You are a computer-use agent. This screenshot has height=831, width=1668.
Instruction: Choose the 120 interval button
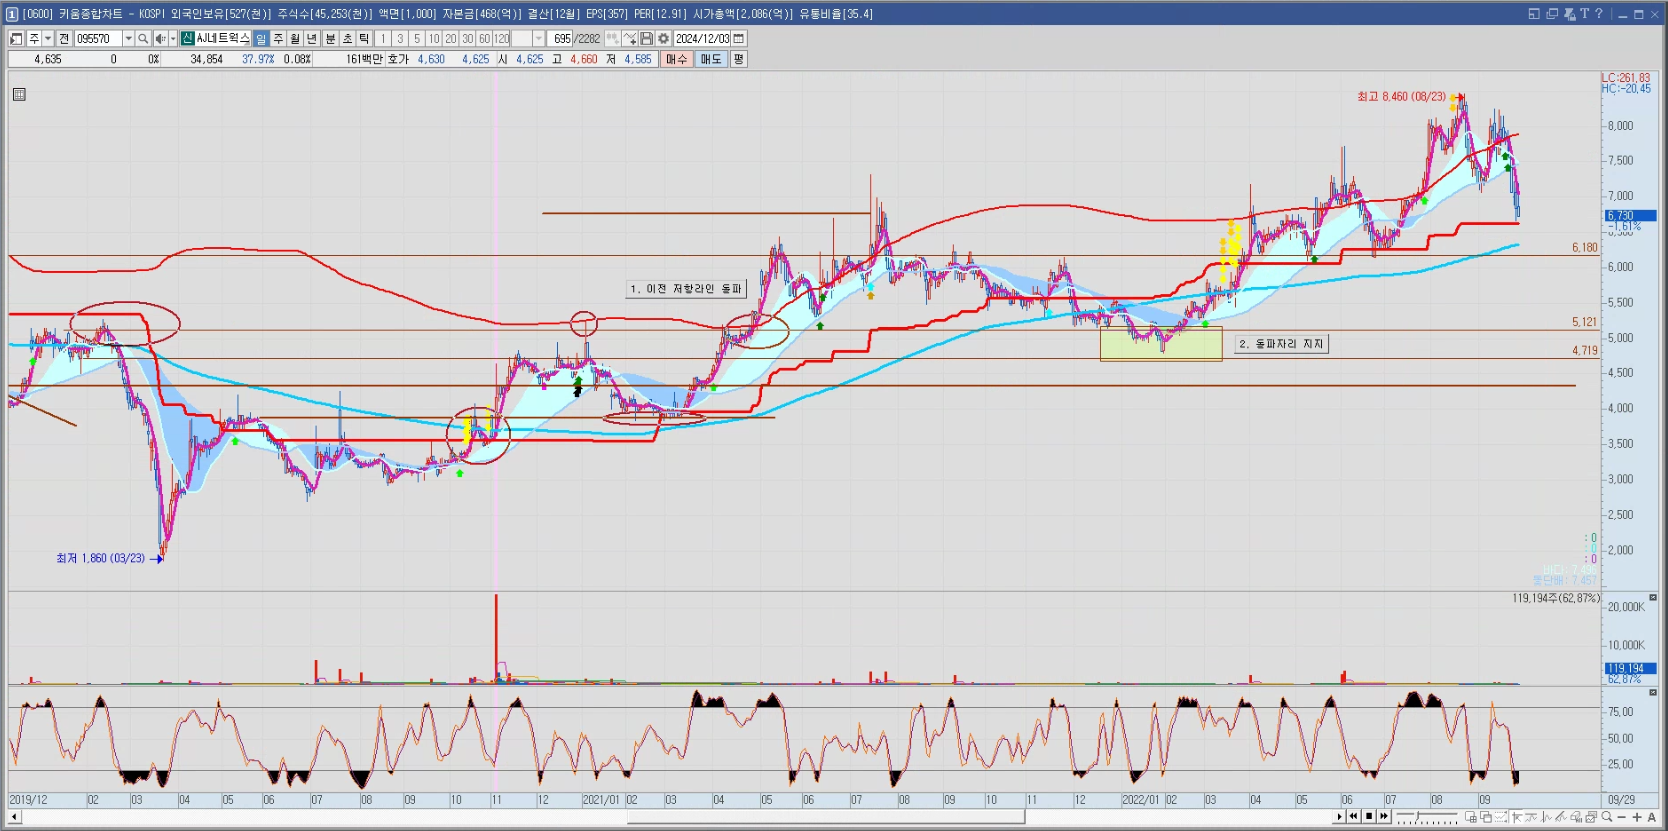pos(501,38)
